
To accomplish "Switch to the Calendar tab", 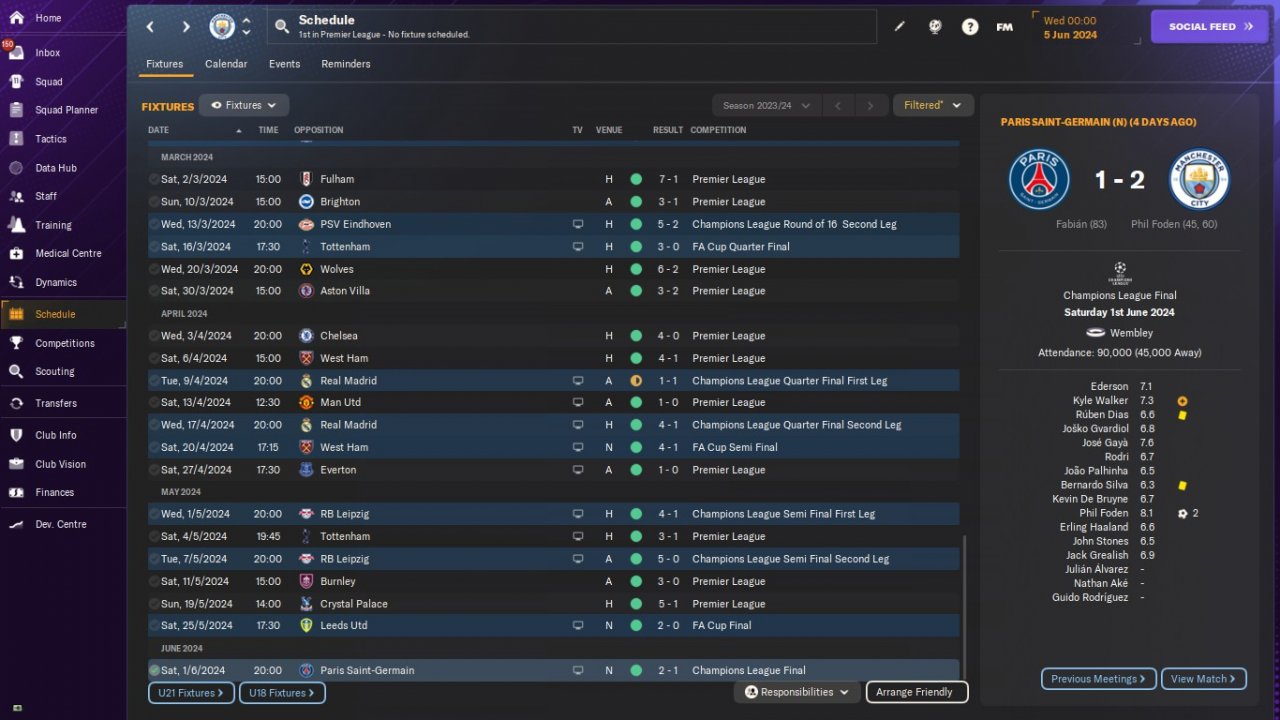I will click(226, 64).
